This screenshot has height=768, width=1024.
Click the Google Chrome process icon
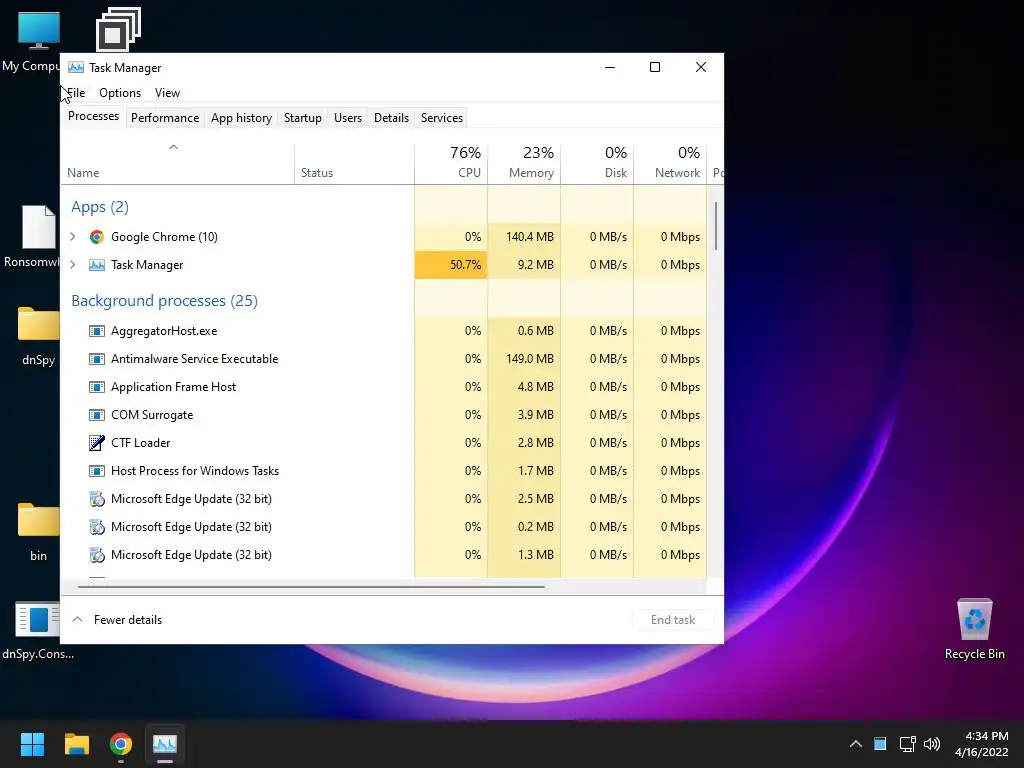point(97,237)
